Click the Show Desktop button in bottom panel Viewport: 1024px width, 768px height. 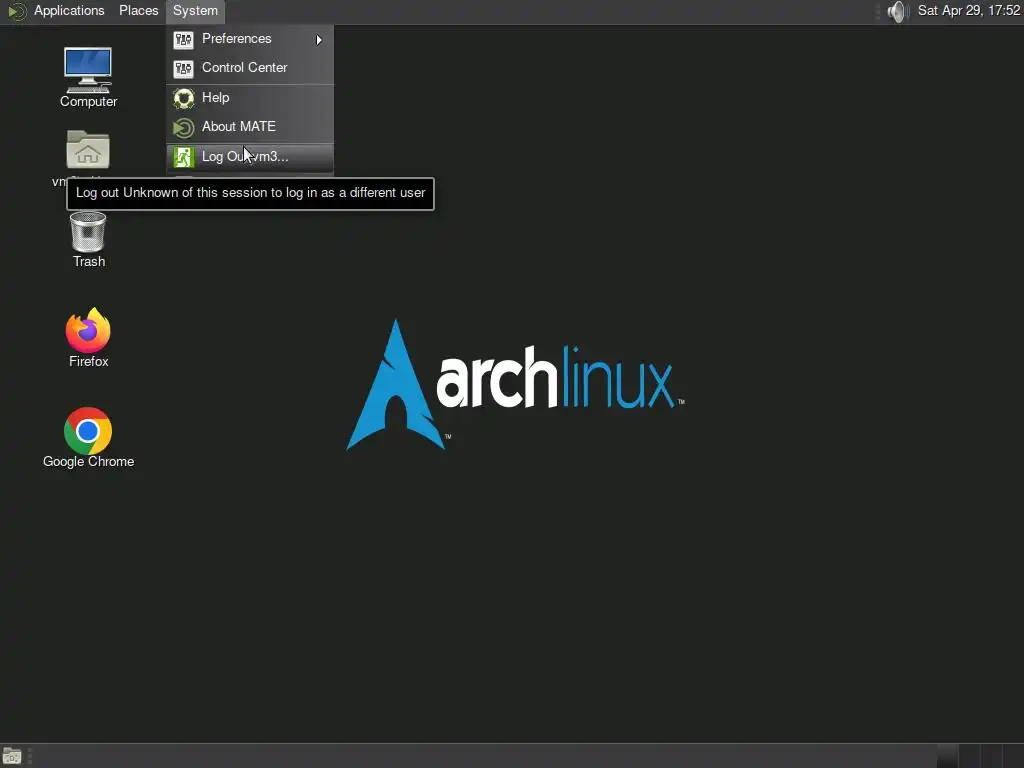pos(12,756)
